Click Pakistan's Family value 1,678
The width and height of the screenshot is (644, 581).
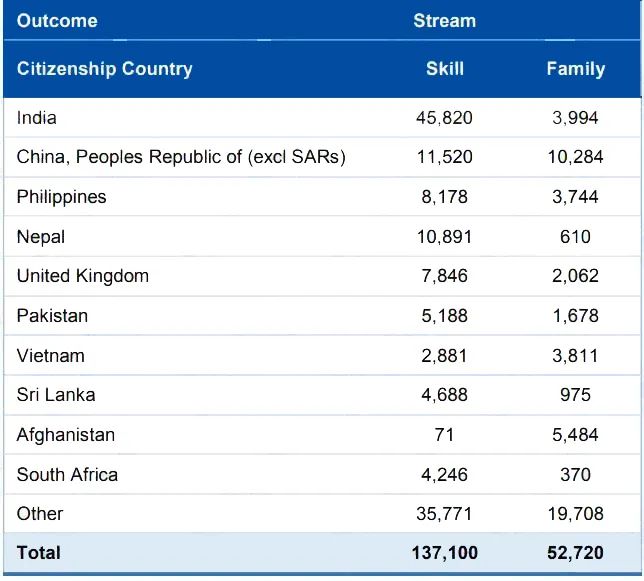[x=575, y=316]
